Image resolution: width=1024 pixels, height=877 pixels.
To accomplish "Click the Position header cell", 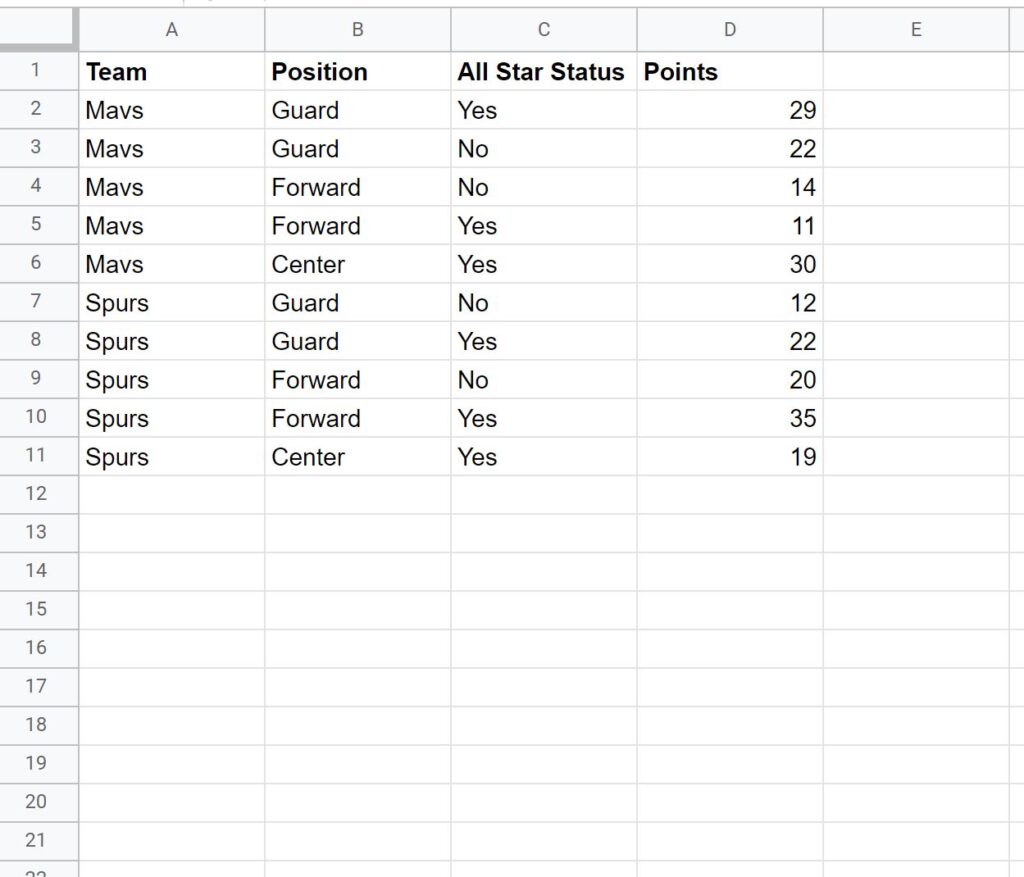I will [x=357, y=71].
